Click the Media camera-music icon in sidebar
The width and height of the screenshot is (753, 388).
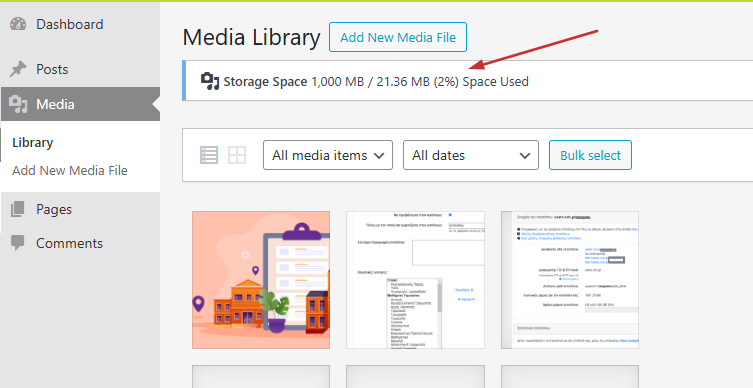(x=18, y=104)
